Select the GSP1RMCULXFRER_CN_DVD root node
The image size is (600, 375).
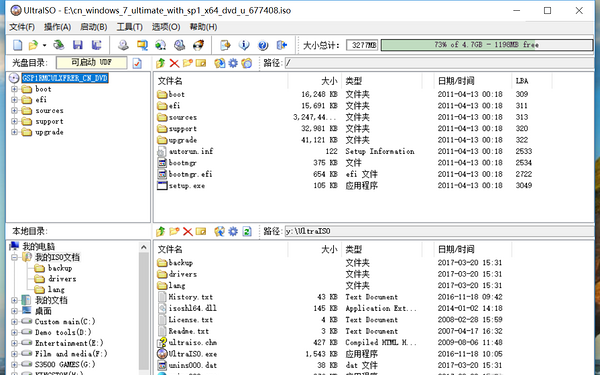(x=65, y=78)
